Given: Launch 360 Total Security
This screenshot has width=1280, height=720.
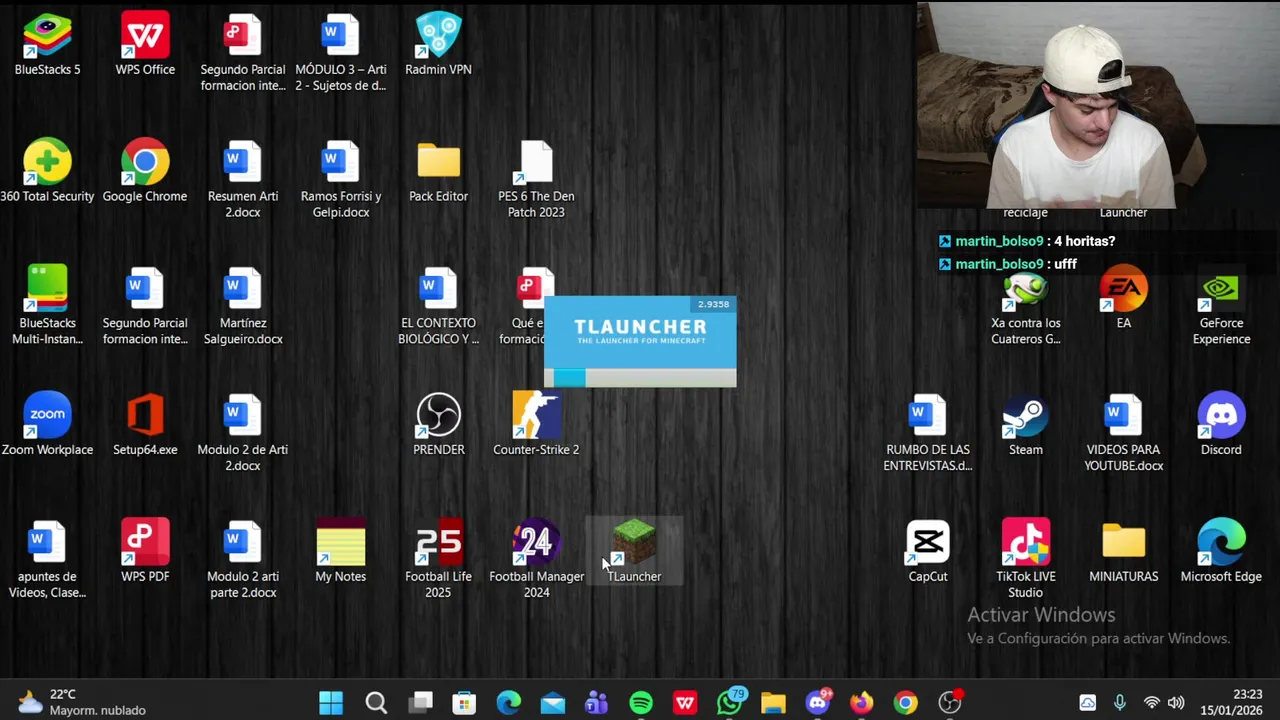Looking at the screenshot, I should click(47, 171).
